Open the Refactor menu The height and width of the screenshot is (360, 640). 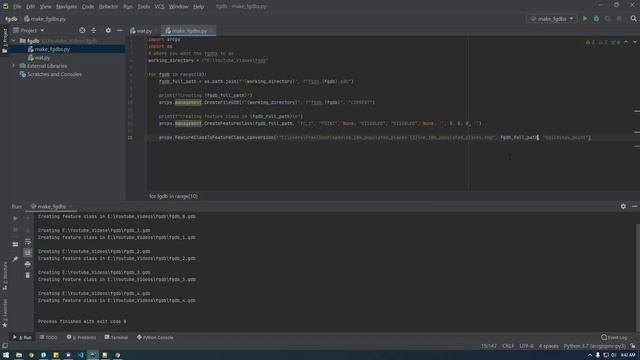tap(108, 7)
